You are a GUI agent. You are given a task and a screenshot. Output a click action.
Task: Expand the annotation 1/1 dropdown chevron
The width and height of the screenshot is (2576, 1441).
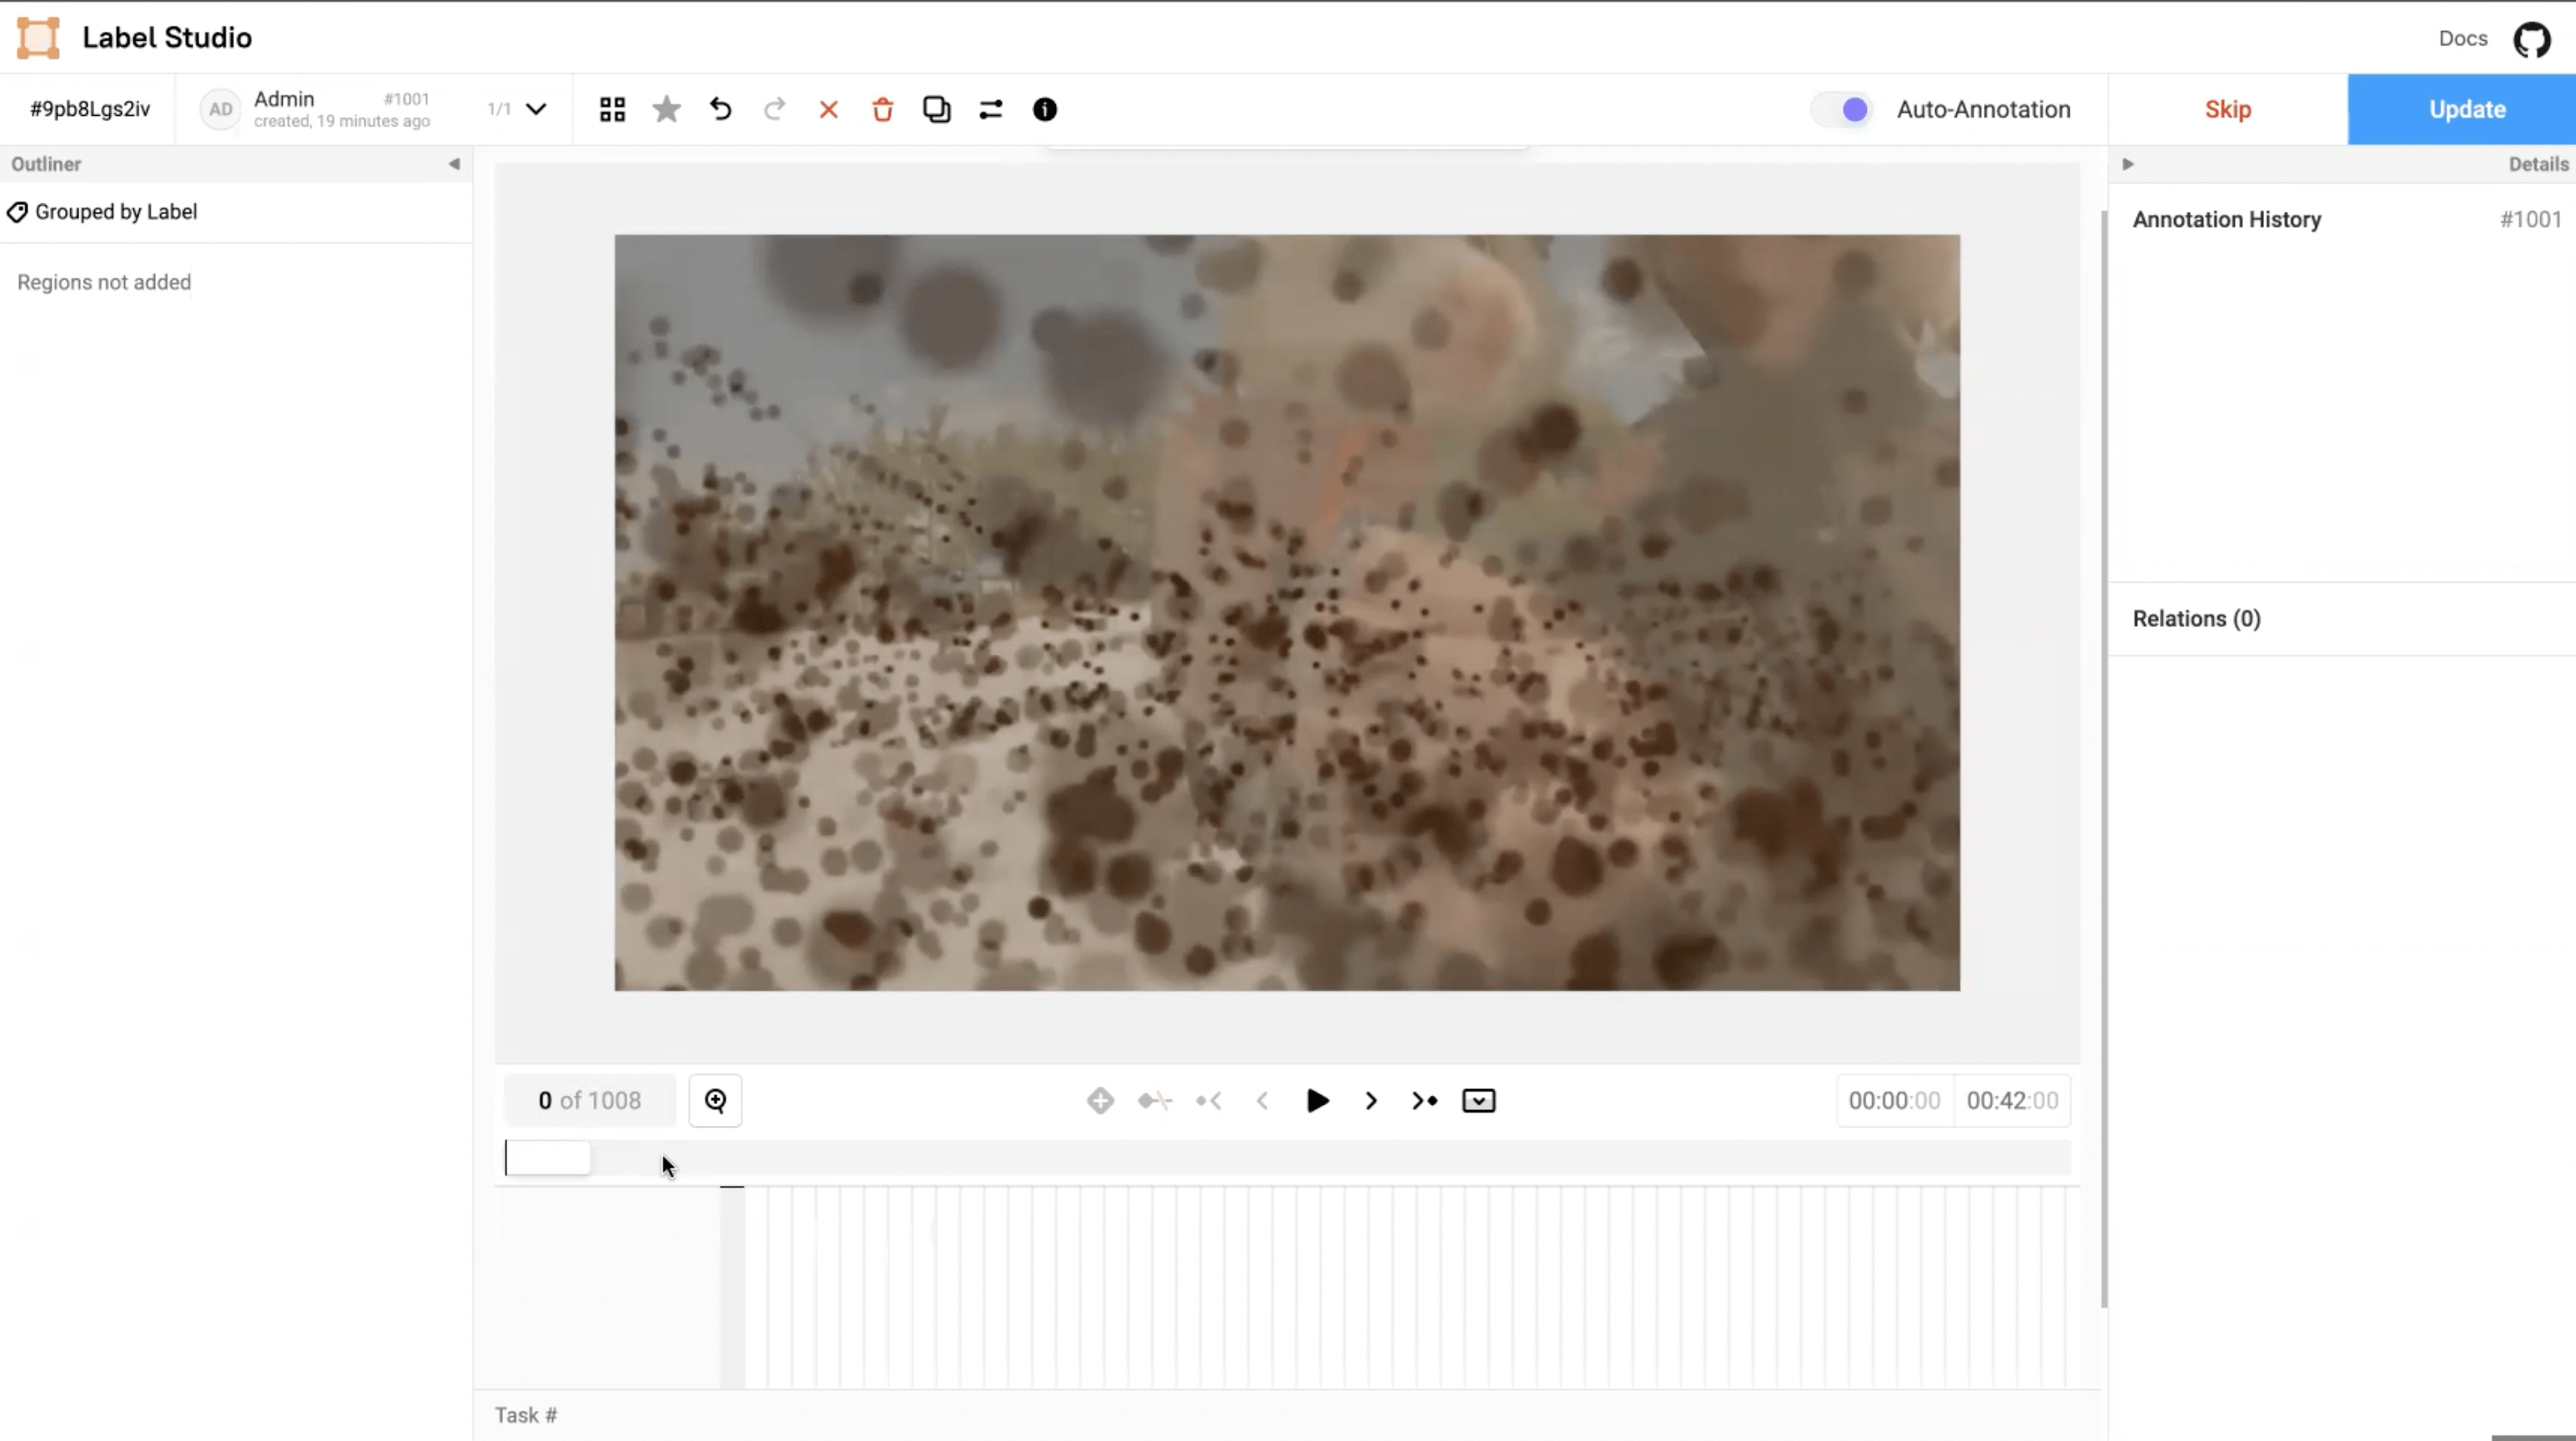pos(536,109)
